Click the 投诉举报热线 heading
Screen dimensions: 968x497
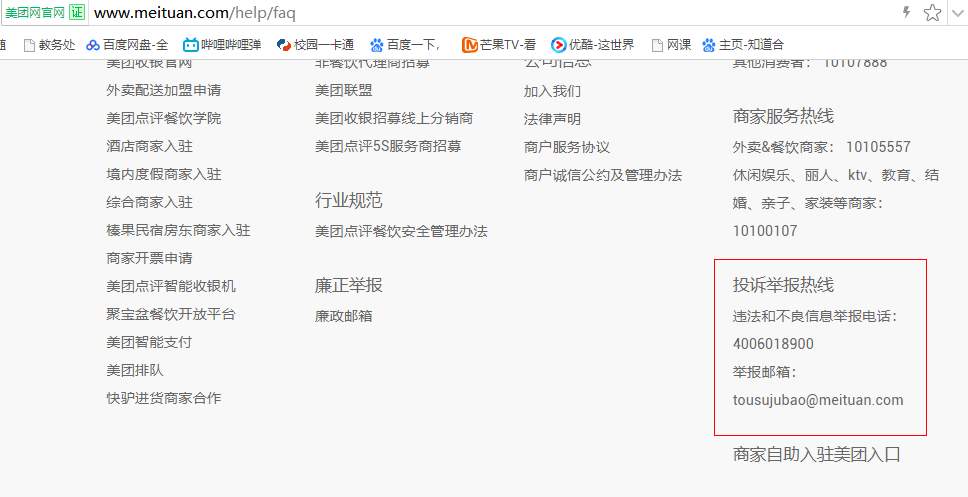point(783,285)
